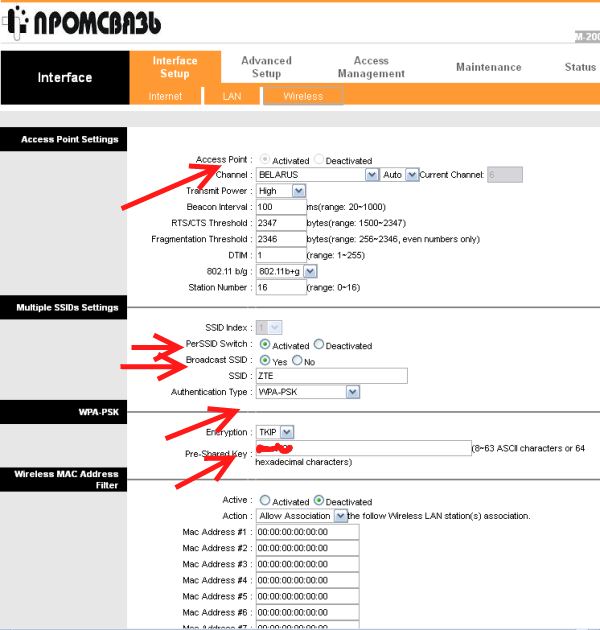Click the Pre-Shared Key field
The image size is (600, 630).
pos(364,448)
